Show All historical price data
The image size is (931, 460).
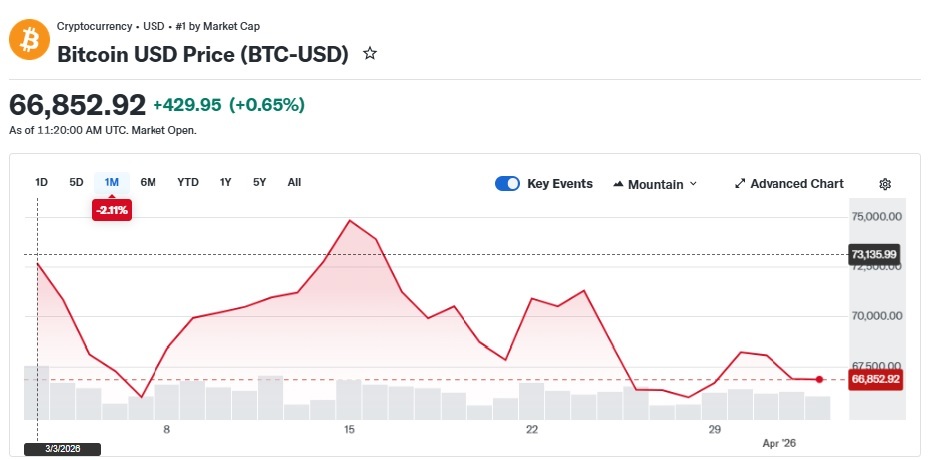pos(294,183)
